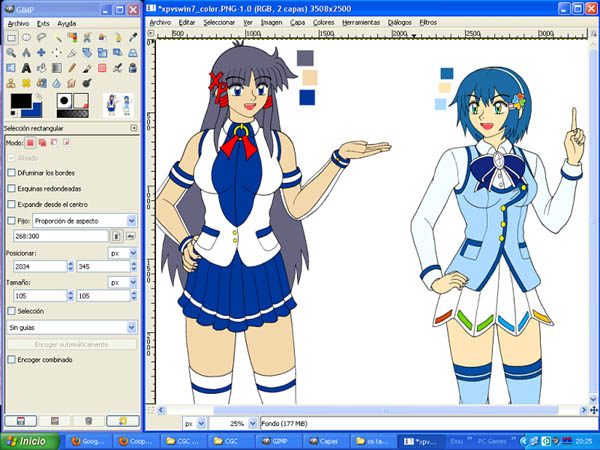Open the Archivo menu in the GIMP toolbox
Screen dimensions: 600x450
(x=18, y=24)
